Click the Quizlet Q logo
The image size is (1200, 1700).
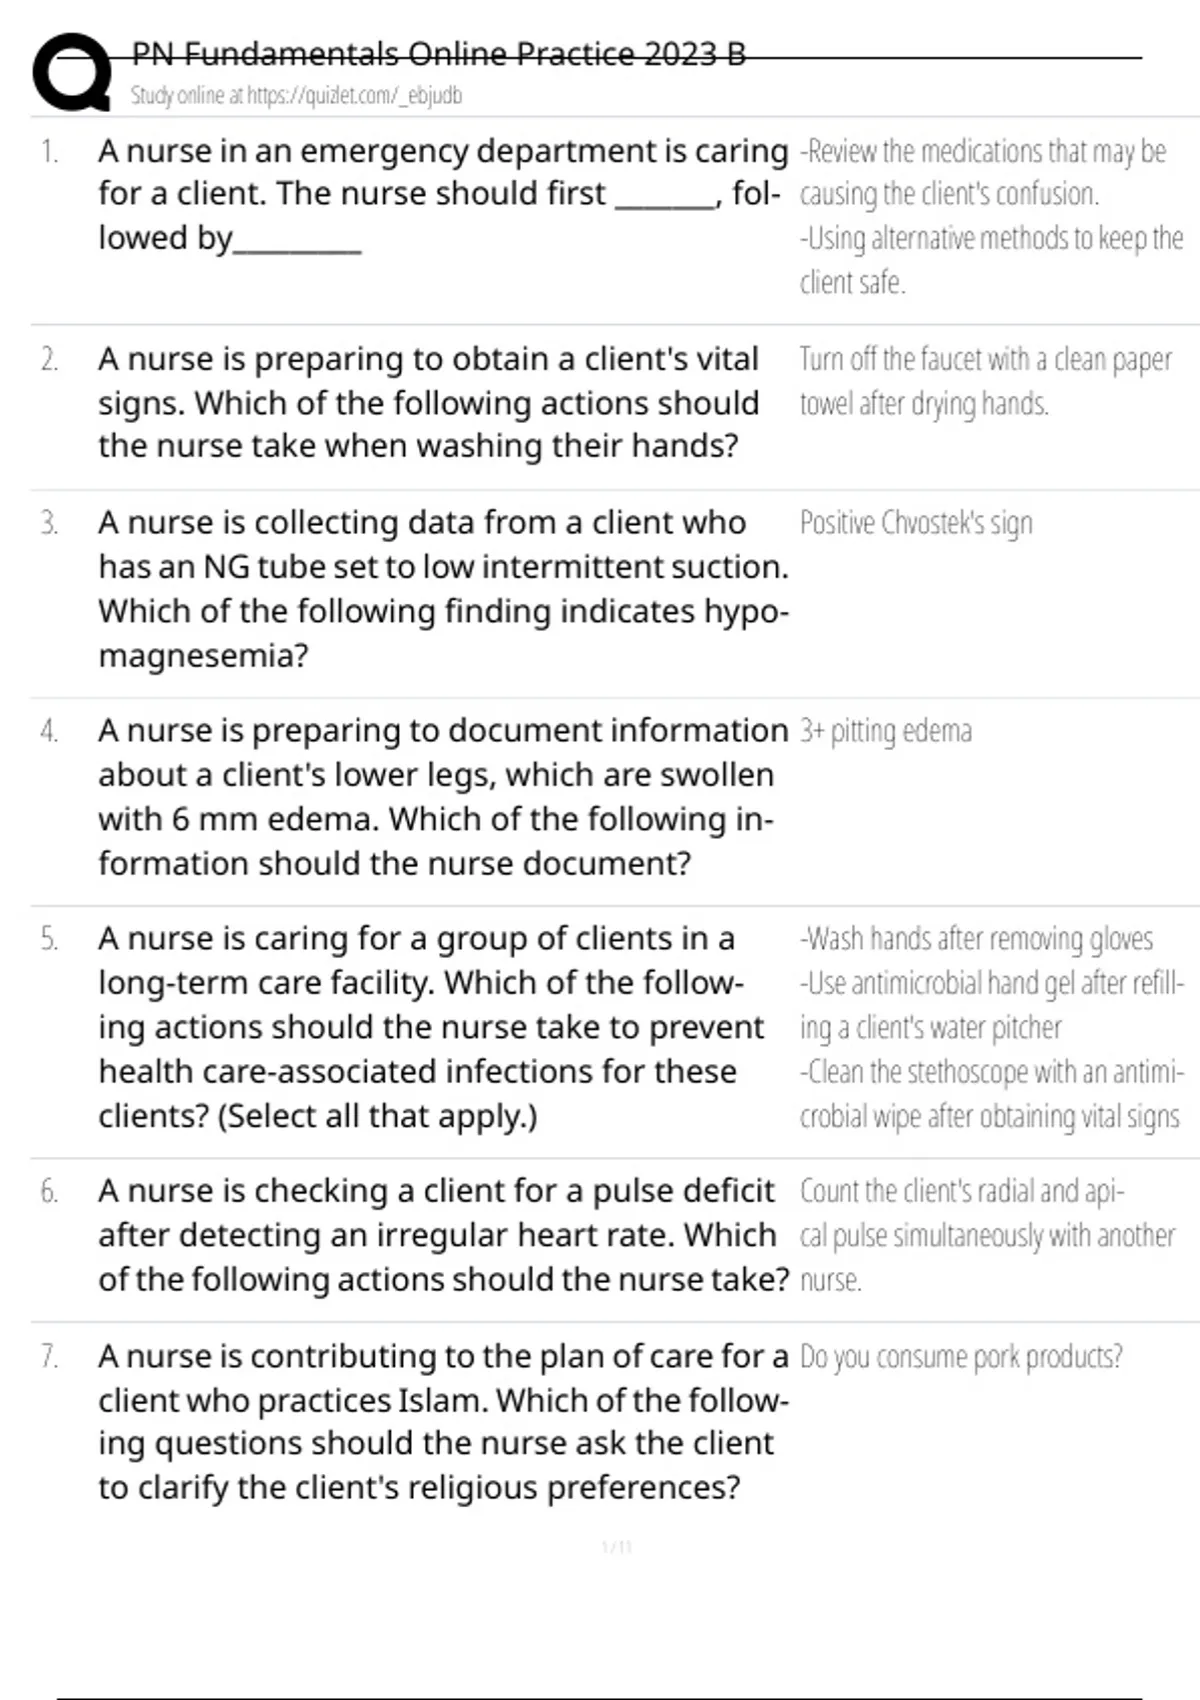(72, 71)
